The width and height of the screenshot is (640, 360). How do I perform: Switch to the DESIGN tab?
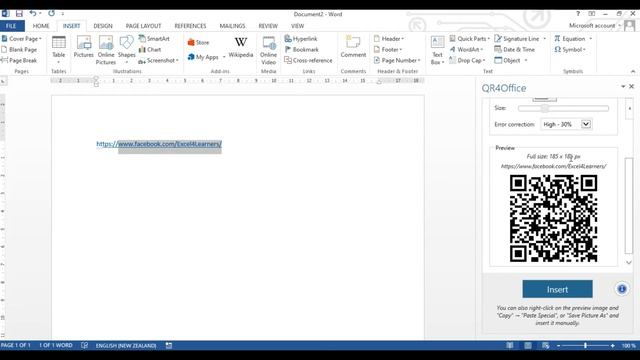pyautogui.click(x=103, y=26)
